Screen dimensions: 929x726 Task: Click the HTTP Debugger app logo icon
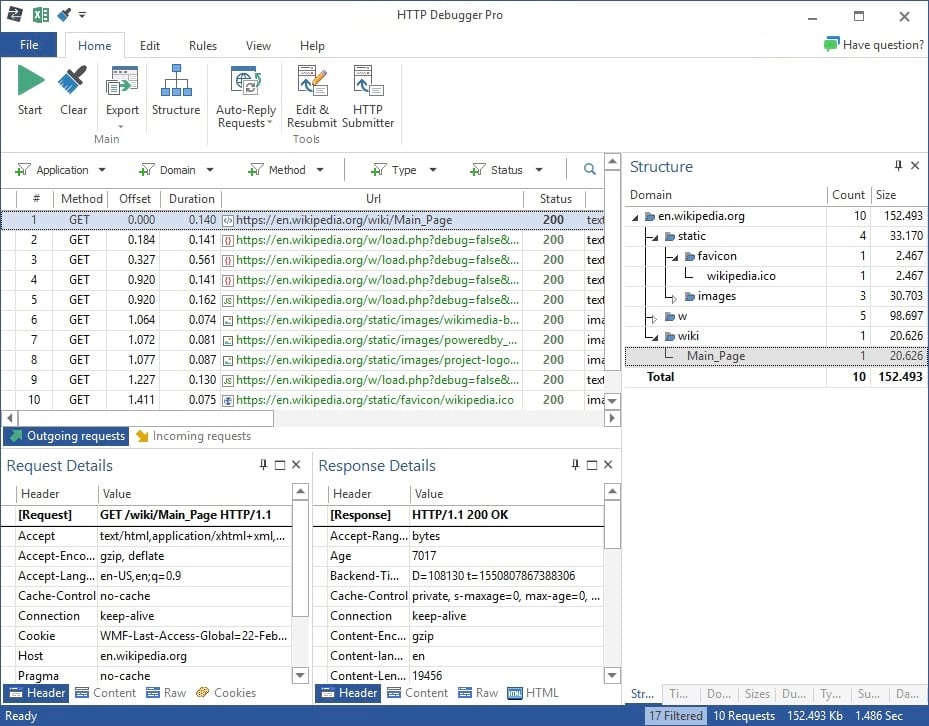pyautogui.click(x=15, y=15)
